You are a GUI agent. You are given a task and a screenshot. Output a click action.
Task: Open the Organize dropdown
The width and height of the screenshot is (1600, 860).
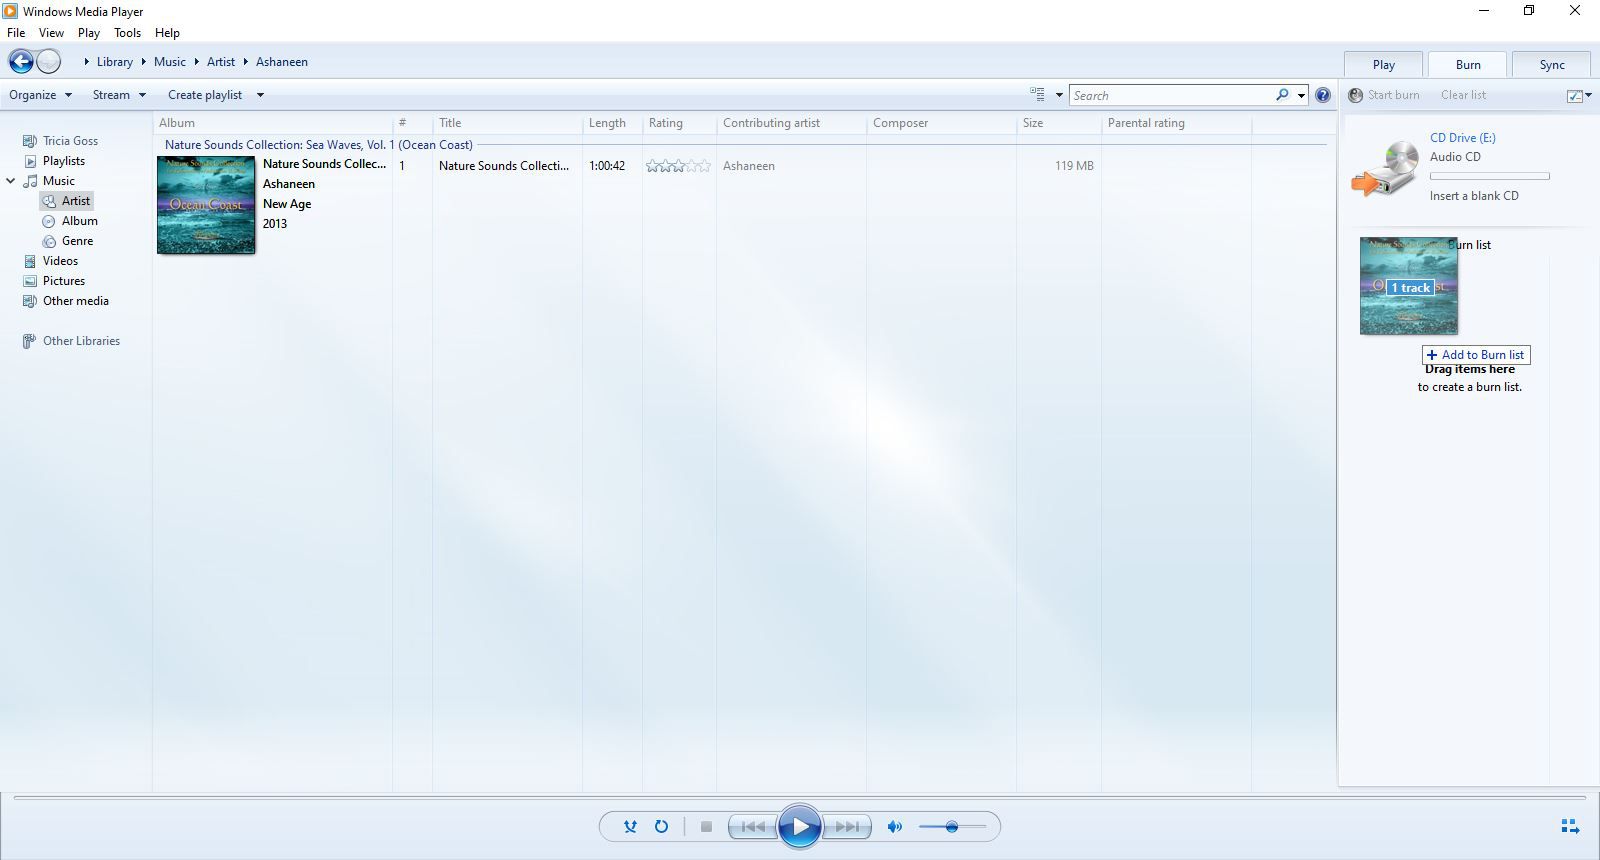point(40,95)
